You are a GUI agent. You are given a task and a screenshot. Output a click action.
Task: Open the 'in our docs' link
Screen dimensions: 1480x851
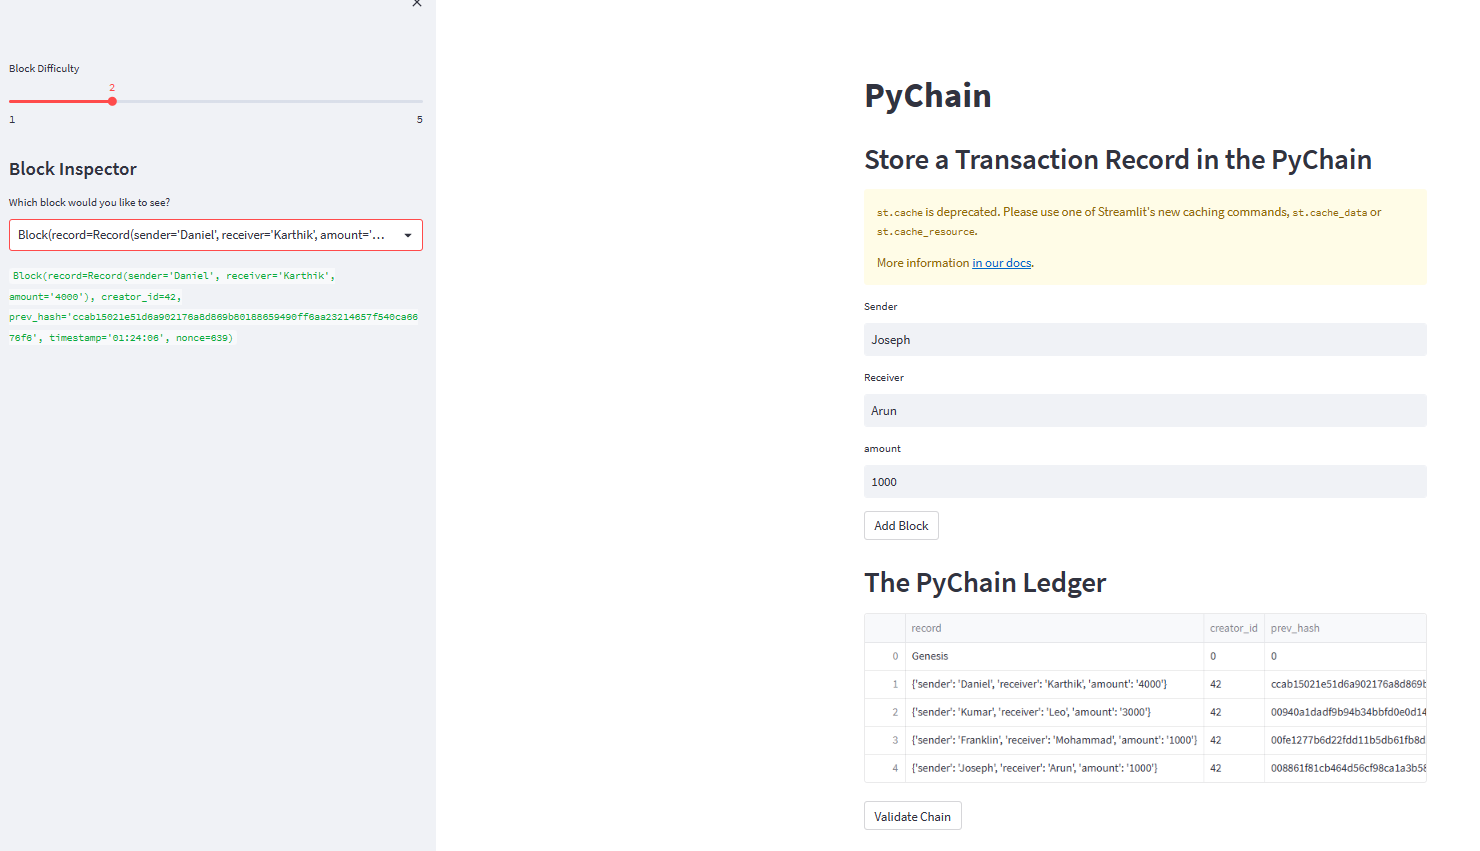pyautogui.click(x=1001, y=262)
